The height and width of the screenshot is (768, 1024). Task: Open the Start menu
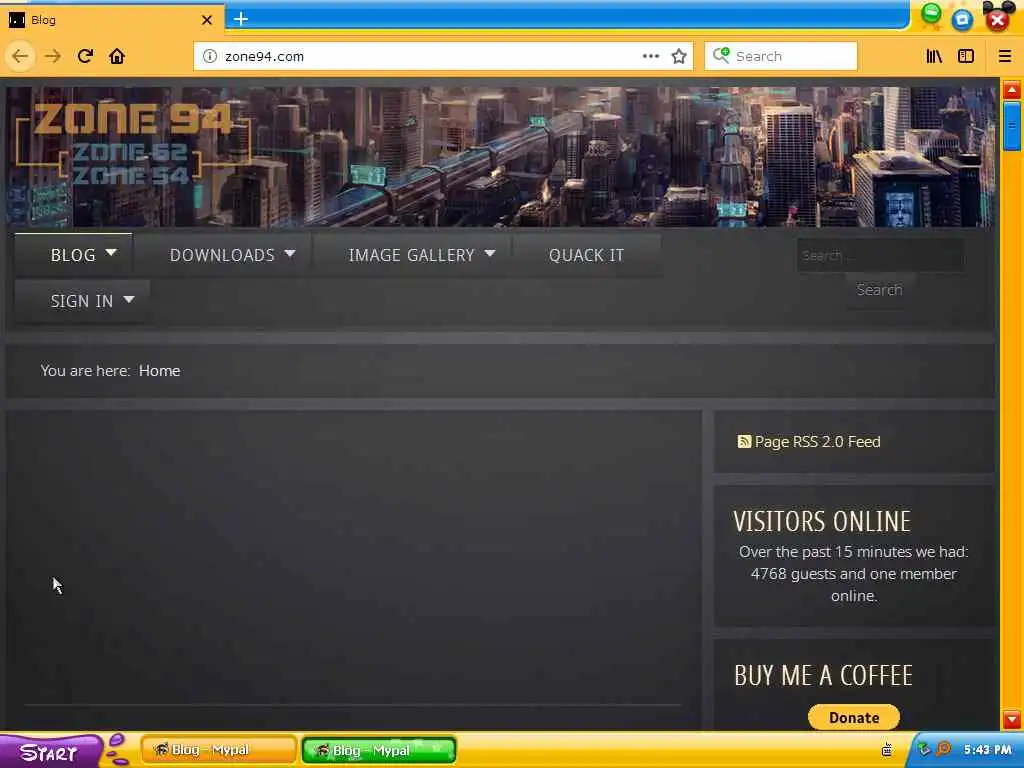(x=50, y=752)
